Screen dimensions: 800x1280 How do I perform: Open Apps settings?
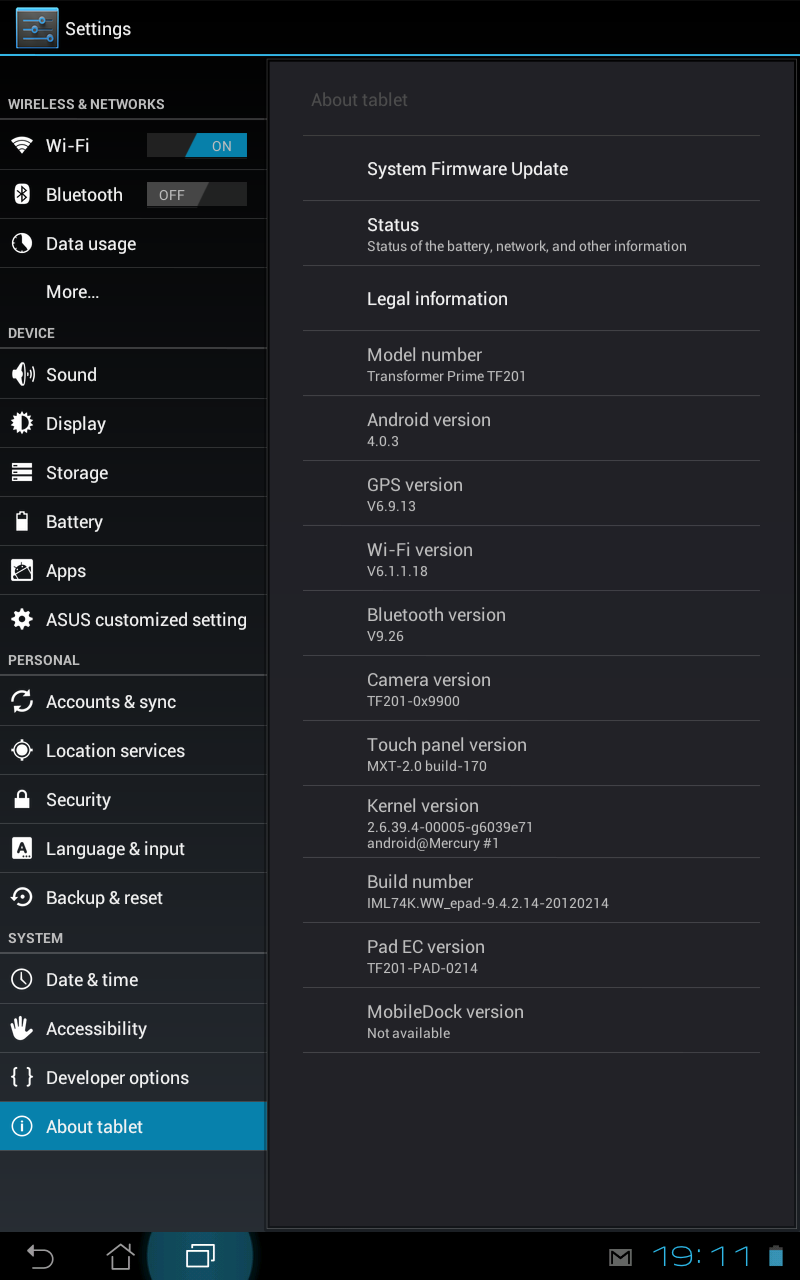coord(133,571)
